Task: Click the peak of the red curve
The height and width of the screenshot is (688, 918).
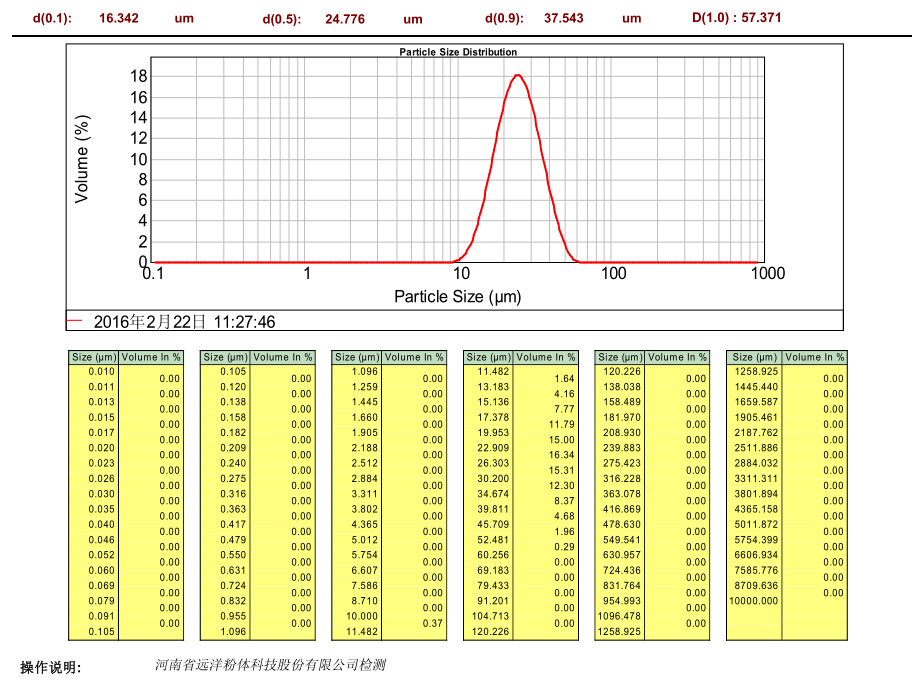Action: pyautogui.click(x=517, y=75)
